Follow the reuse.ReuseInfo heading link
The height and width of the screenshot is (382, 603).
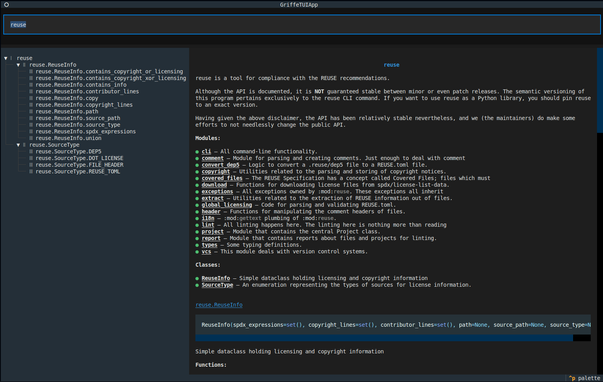tap(219, 305)
